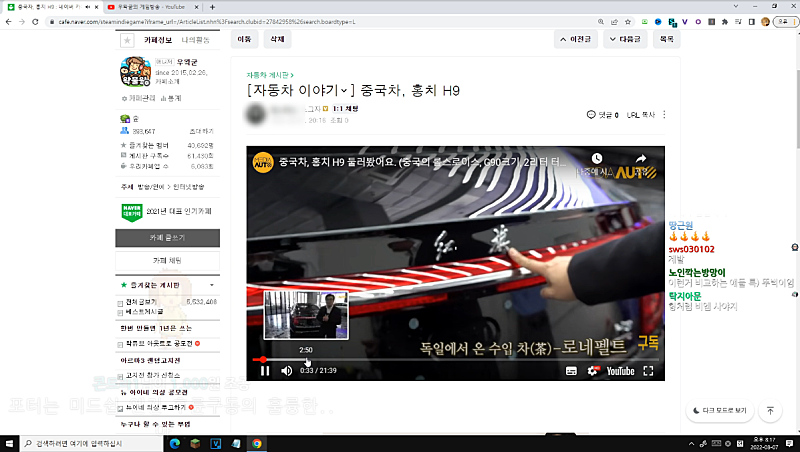Open the 자동차 게시판 board link
This screenshot has height=452, width=800.
coord(270,75)
